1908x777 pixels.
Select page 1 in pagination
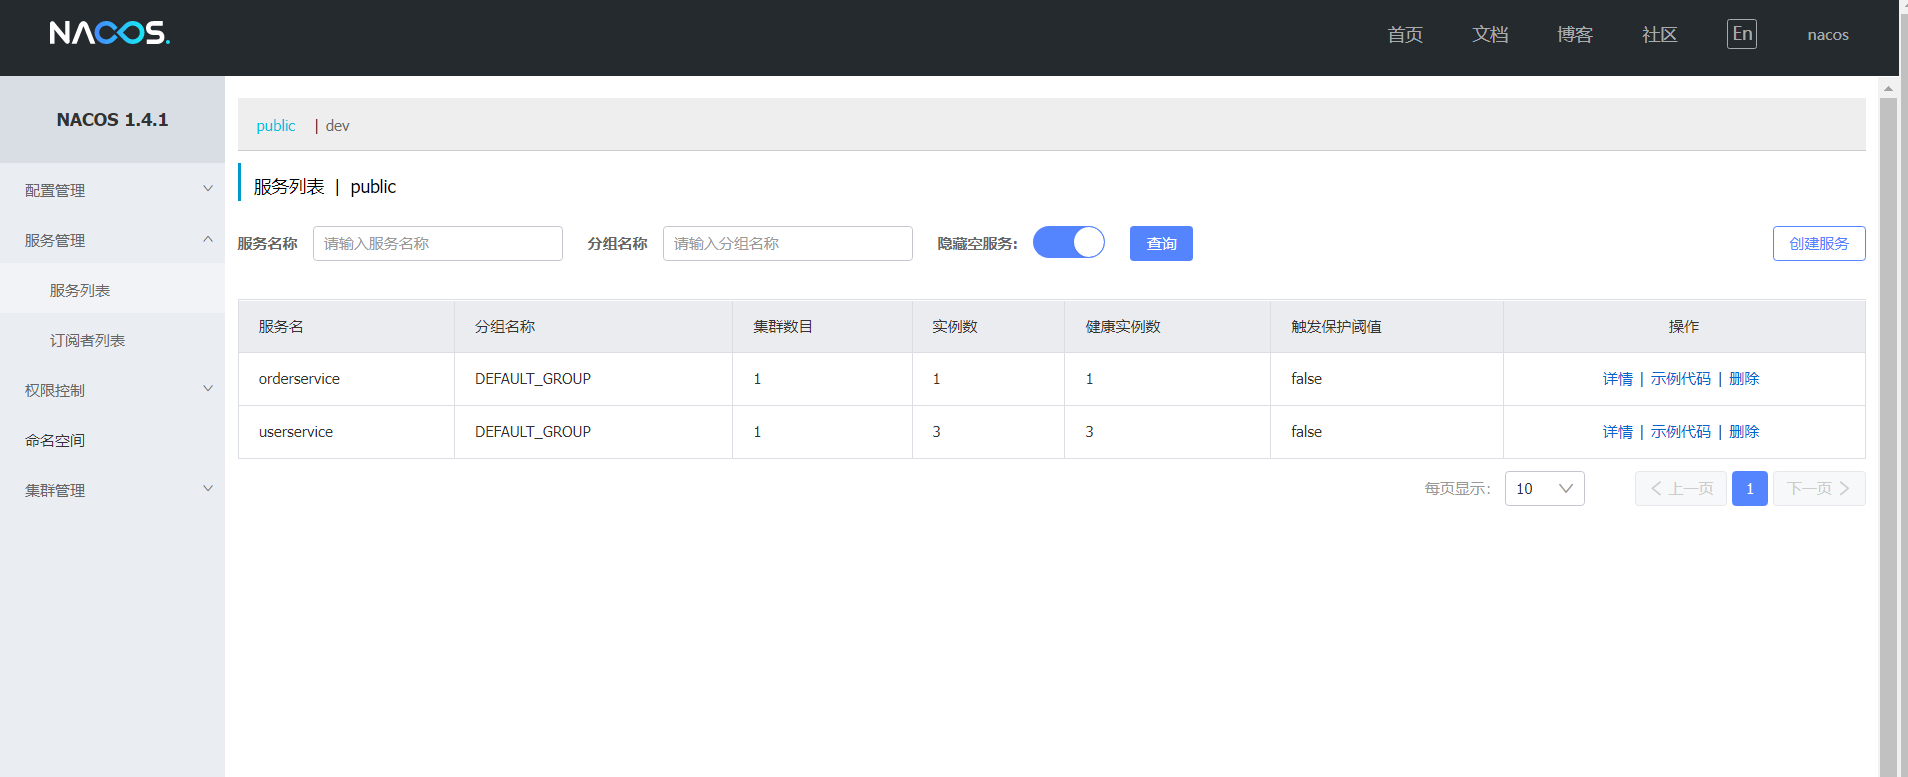1750,488
